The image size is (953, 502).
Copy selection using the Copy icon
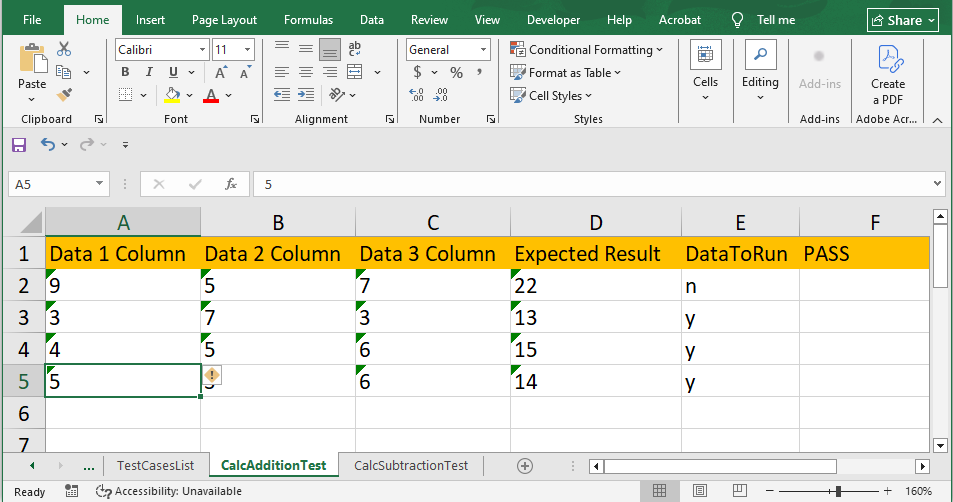tap(63, 72)
